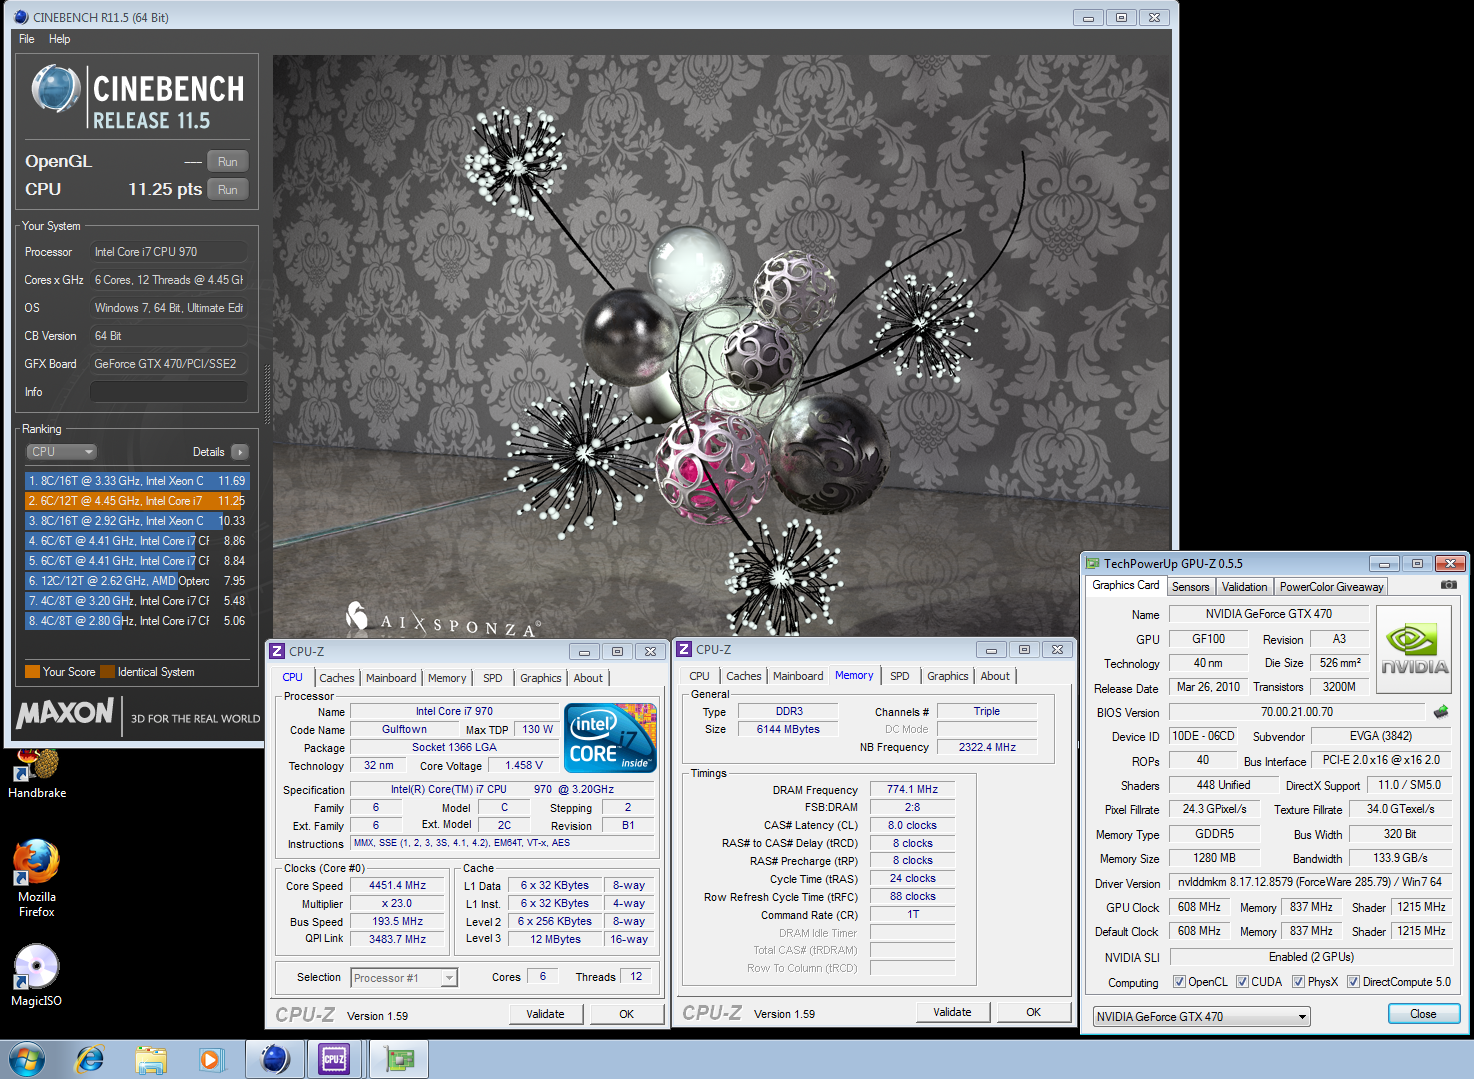Open the MagicISO desktop icon
Image resolution: width=1474 pixels, height=1079 pixels.
click(x=36, y=975)
